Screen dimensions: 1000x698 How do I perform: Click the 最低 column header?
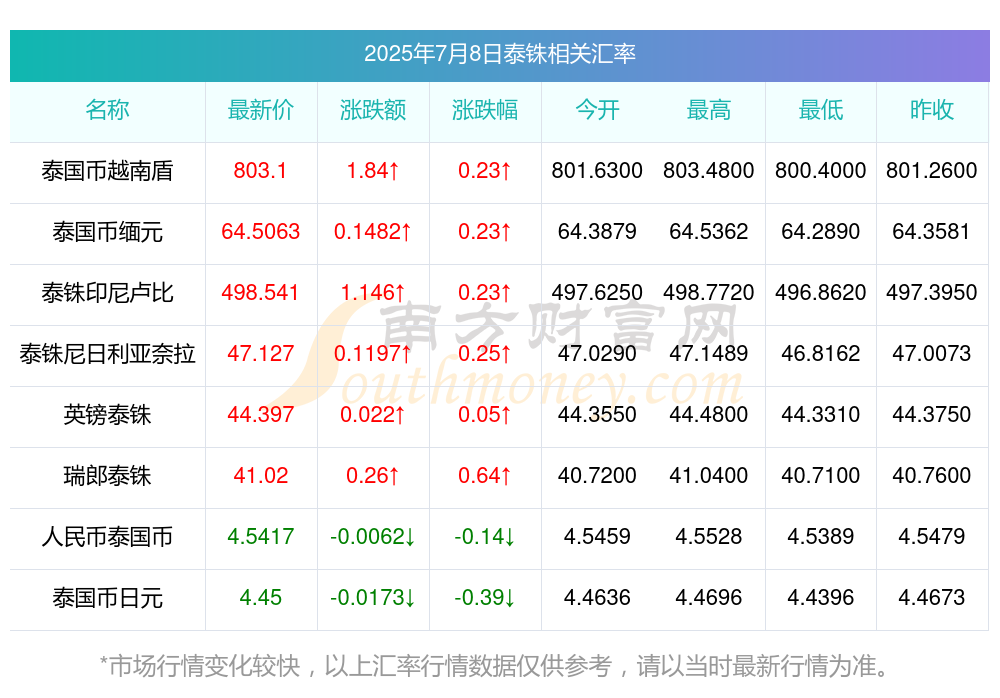pos(821,110)
